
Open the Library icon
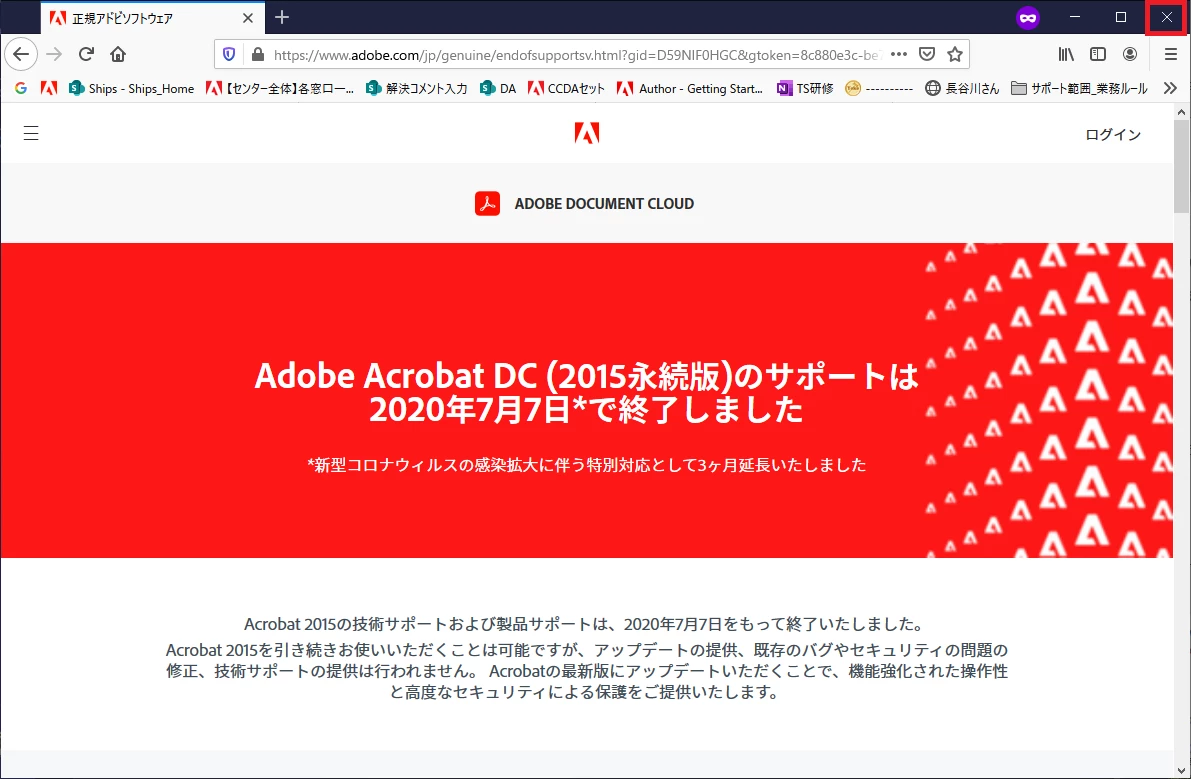[1066, 54]
